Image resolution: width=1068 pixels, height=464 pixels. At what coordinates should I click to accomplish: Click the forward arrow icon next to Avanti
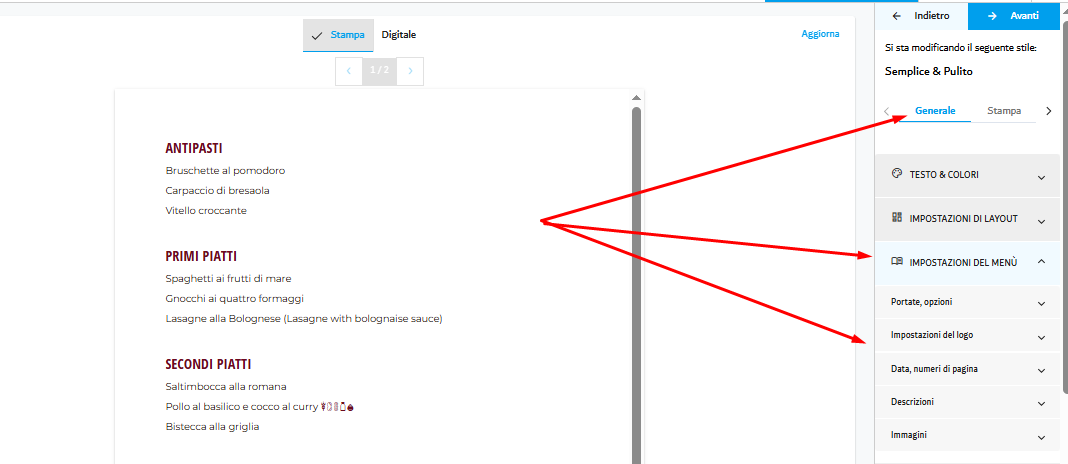pos(992,16)
